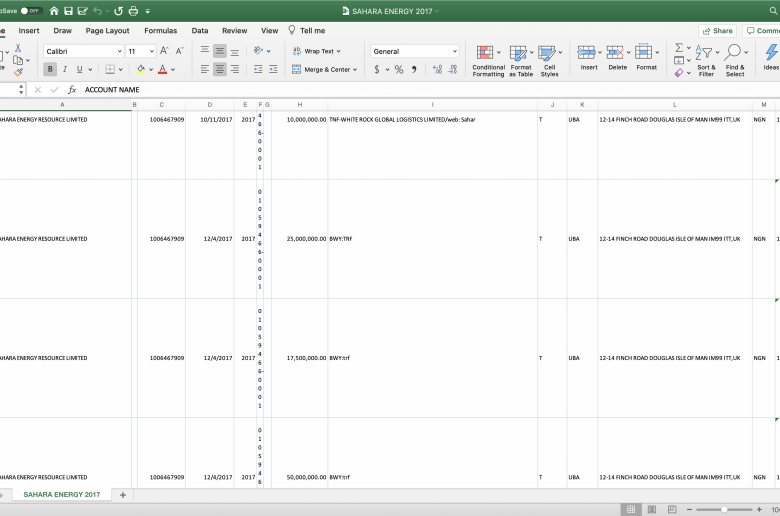Click the zoom slider handle

(x=724, y=509)
